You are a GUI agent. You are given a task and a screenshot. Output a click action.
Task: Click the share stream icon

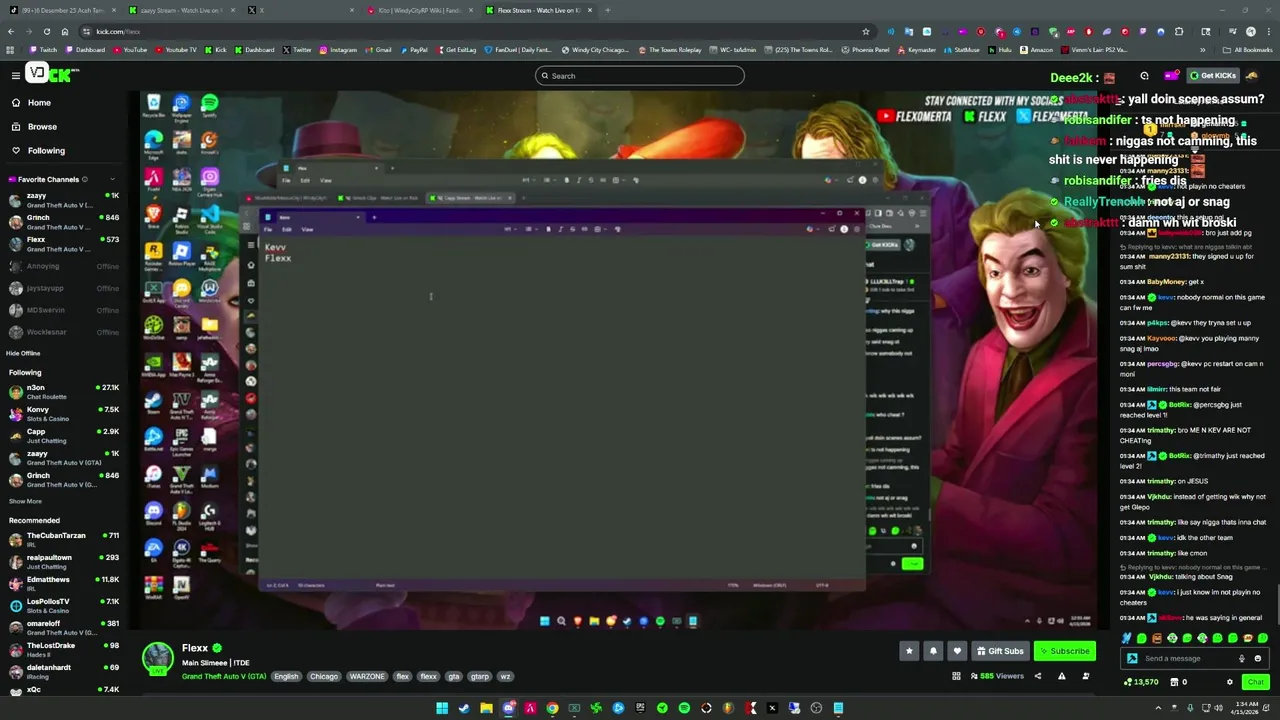[x=1037, y=676]
